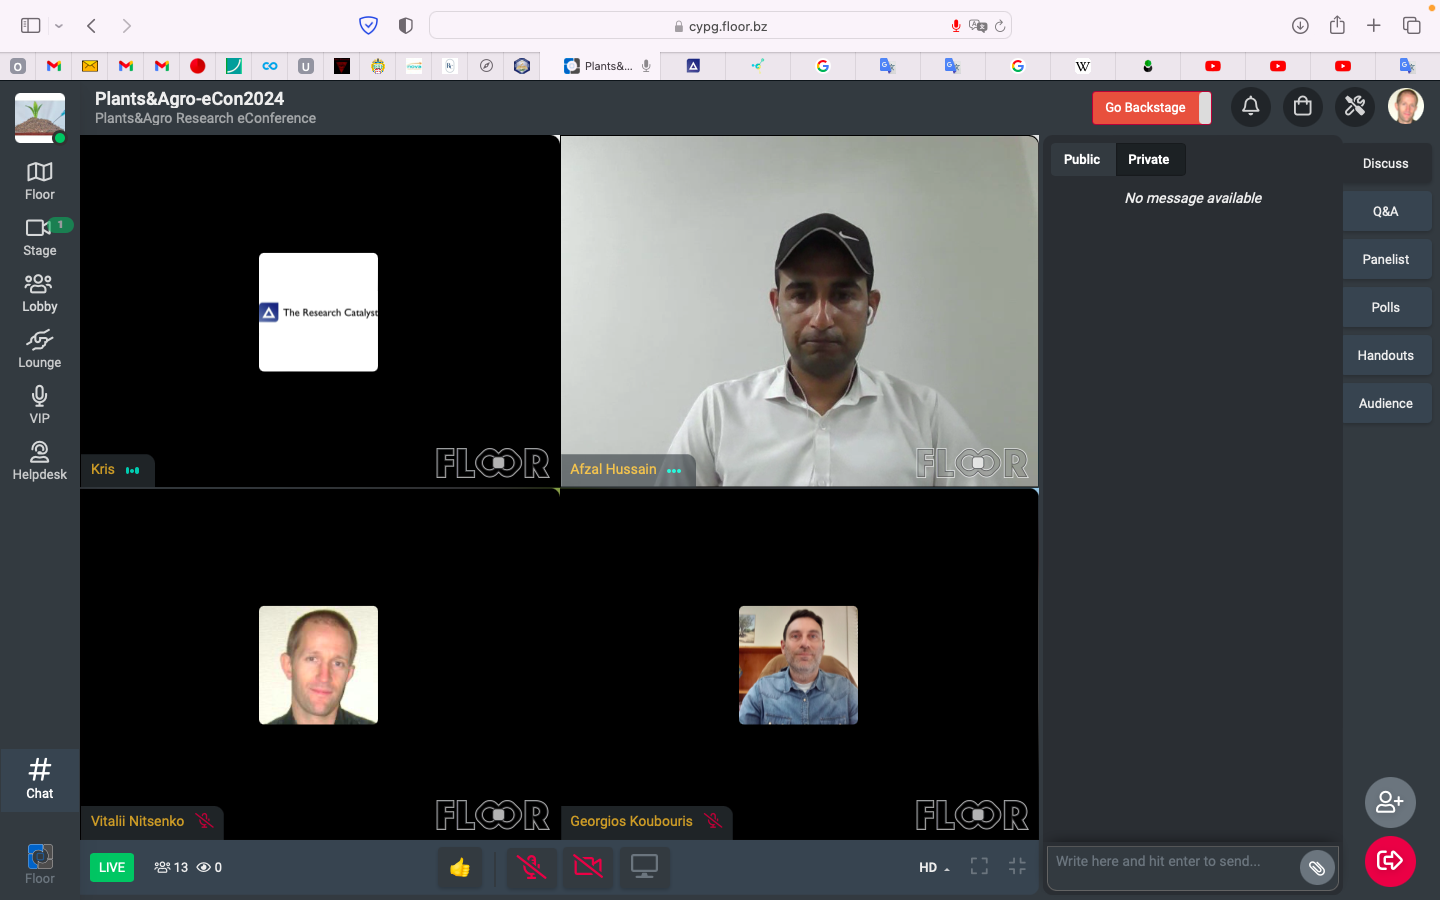Click the 13 attendees count

click(171, 868)
